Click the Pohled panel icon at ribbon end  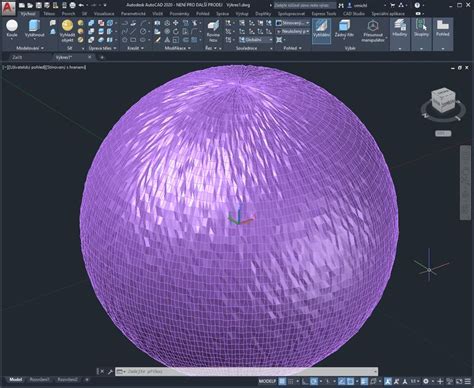coord(443,25)
